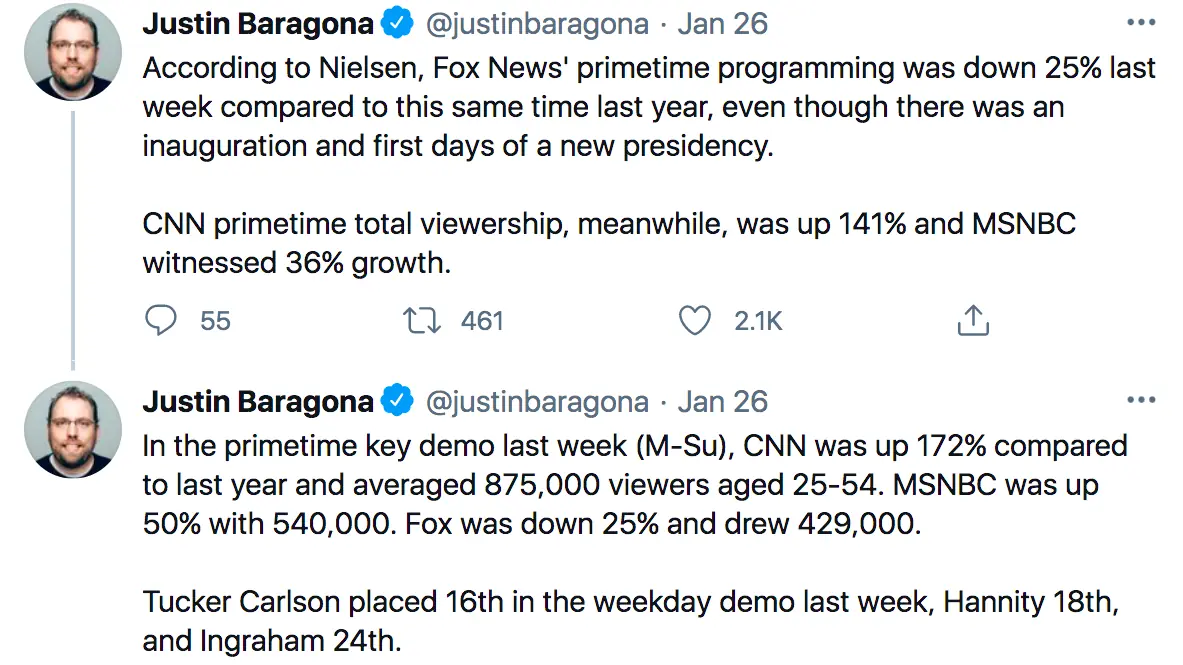Open the tweet about primetime key demo
This screenshot has width=1183, height=665.
(x=634, y=484)
